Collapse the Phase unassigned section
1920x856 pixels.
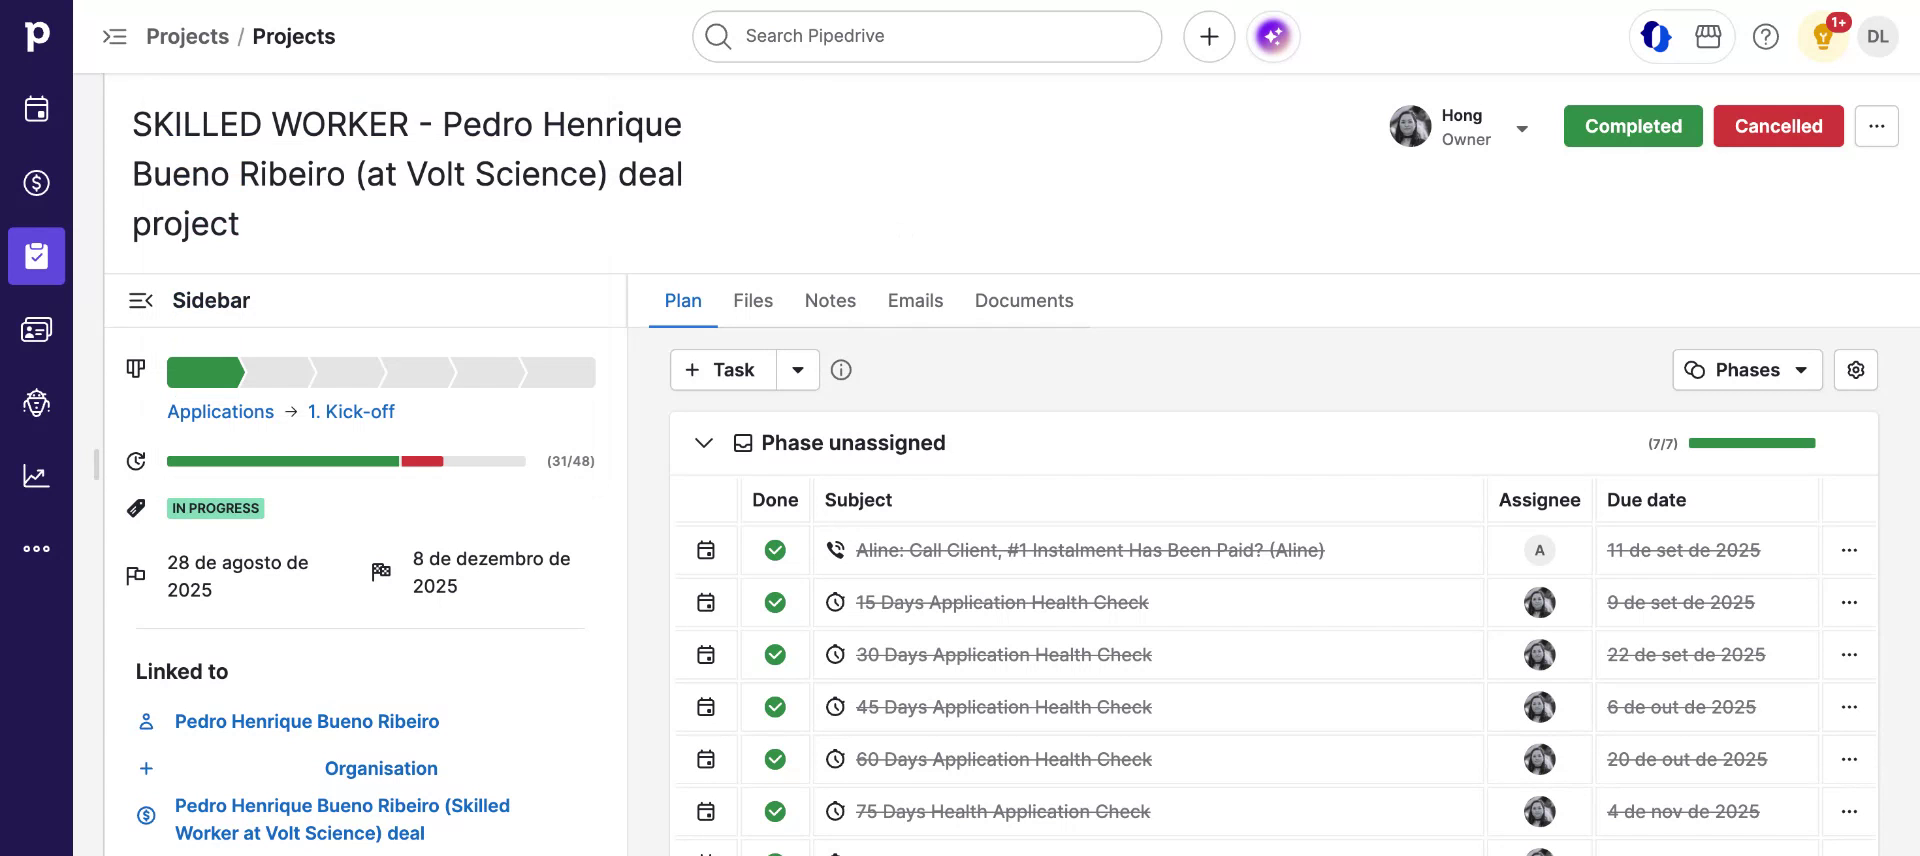coord(704,443)
